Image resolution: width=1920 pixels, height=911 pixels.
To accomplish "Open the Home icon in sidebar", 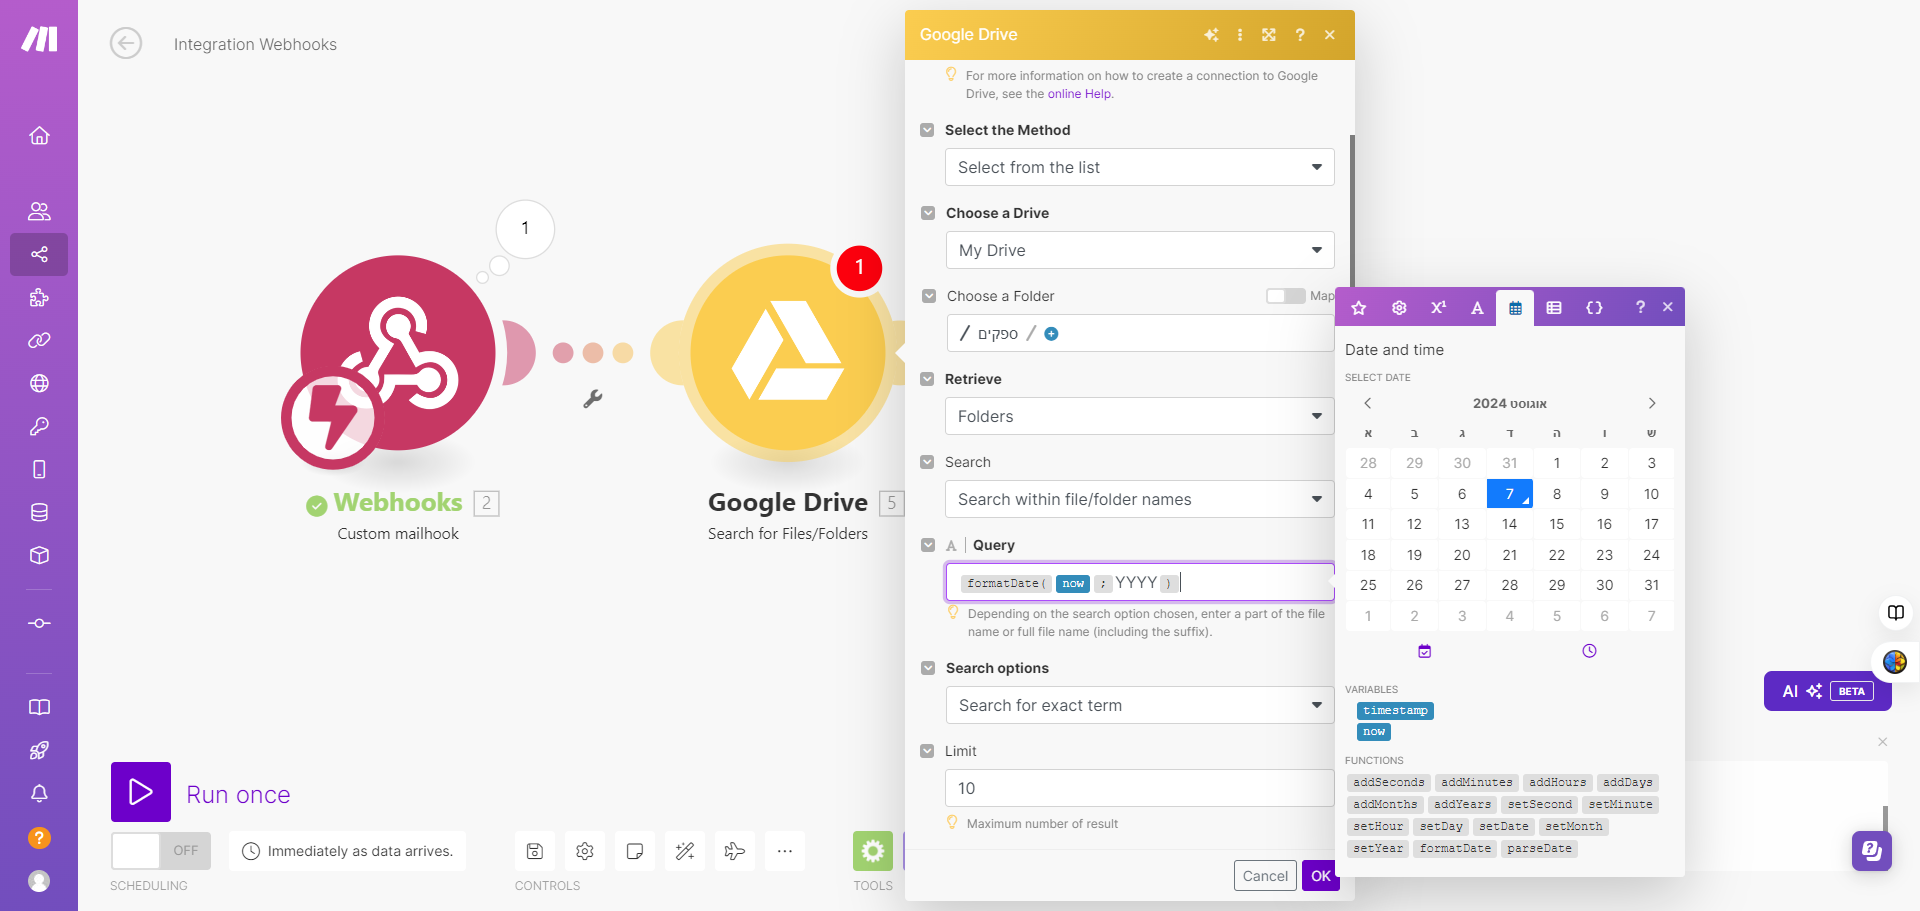I will tap(39, 135).
